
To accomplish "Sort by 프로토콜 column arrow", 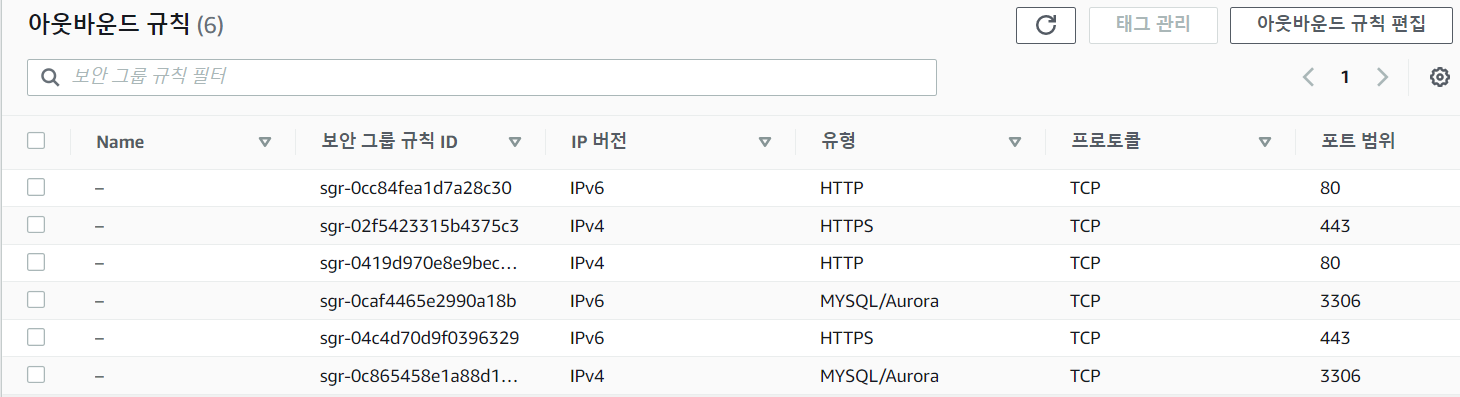I will [x=1265, y=142].
